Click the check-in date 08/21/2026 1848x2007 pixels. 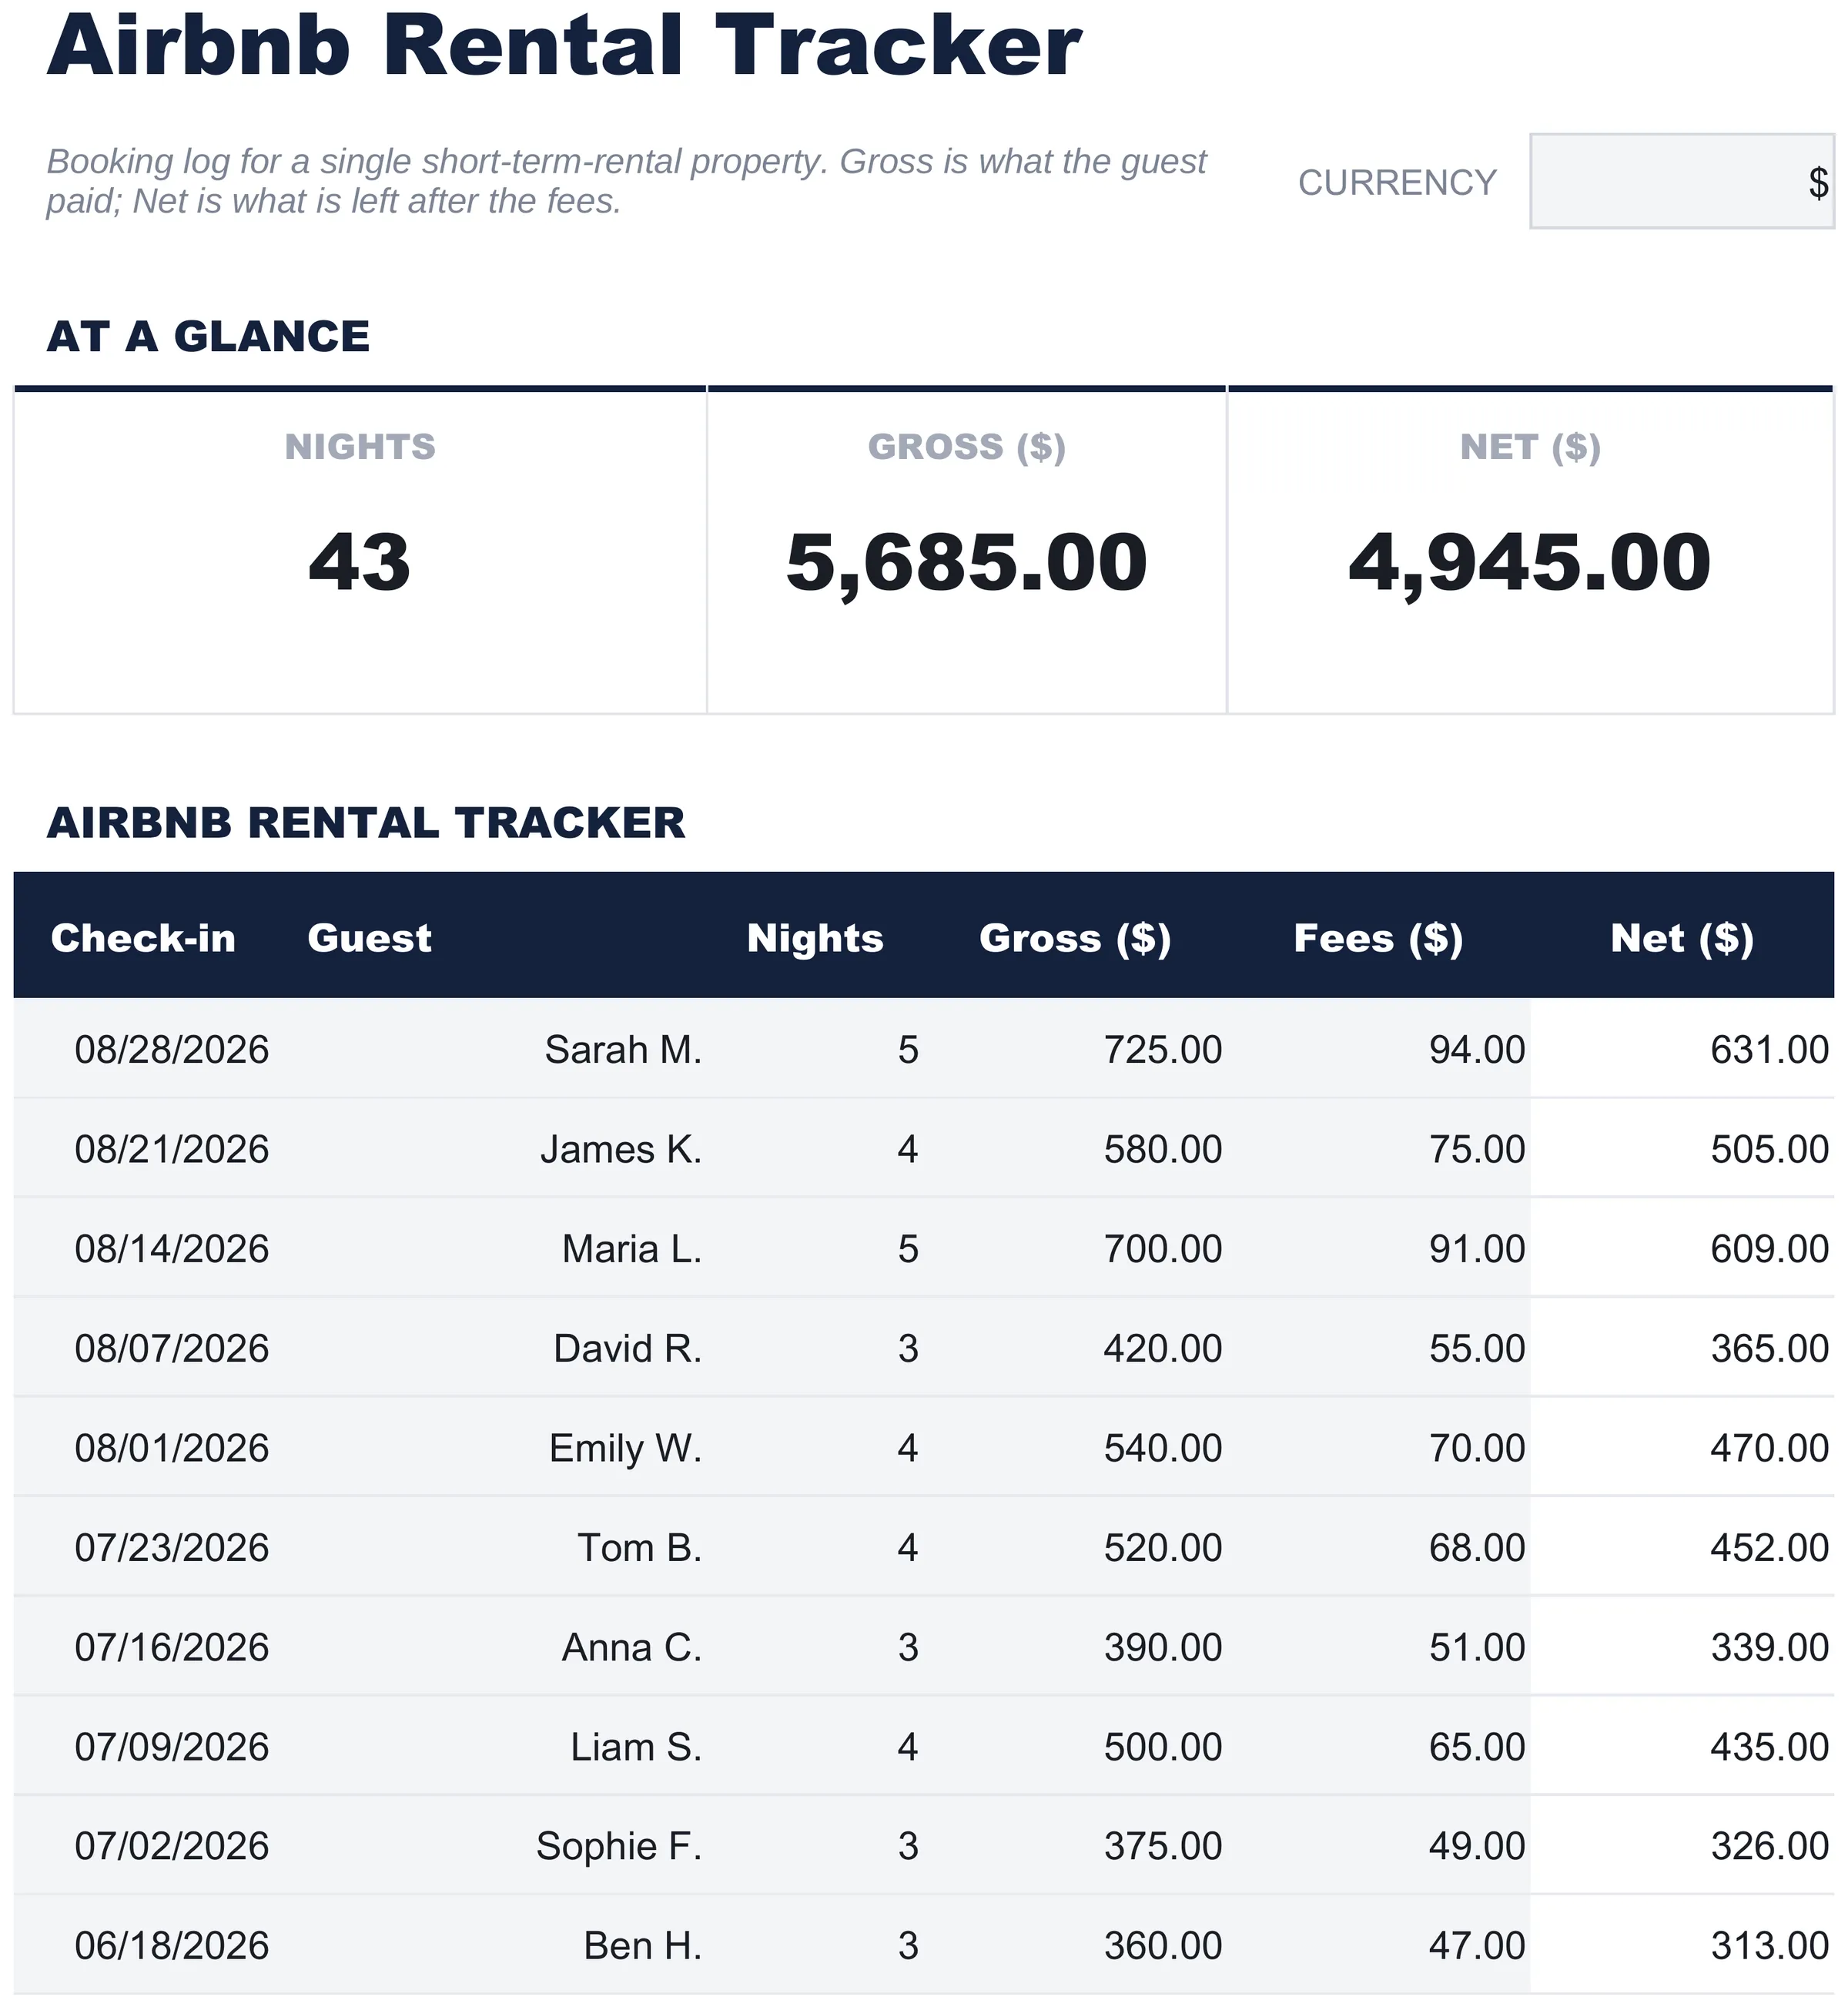pyautogui.click(x=172, y=1149)
